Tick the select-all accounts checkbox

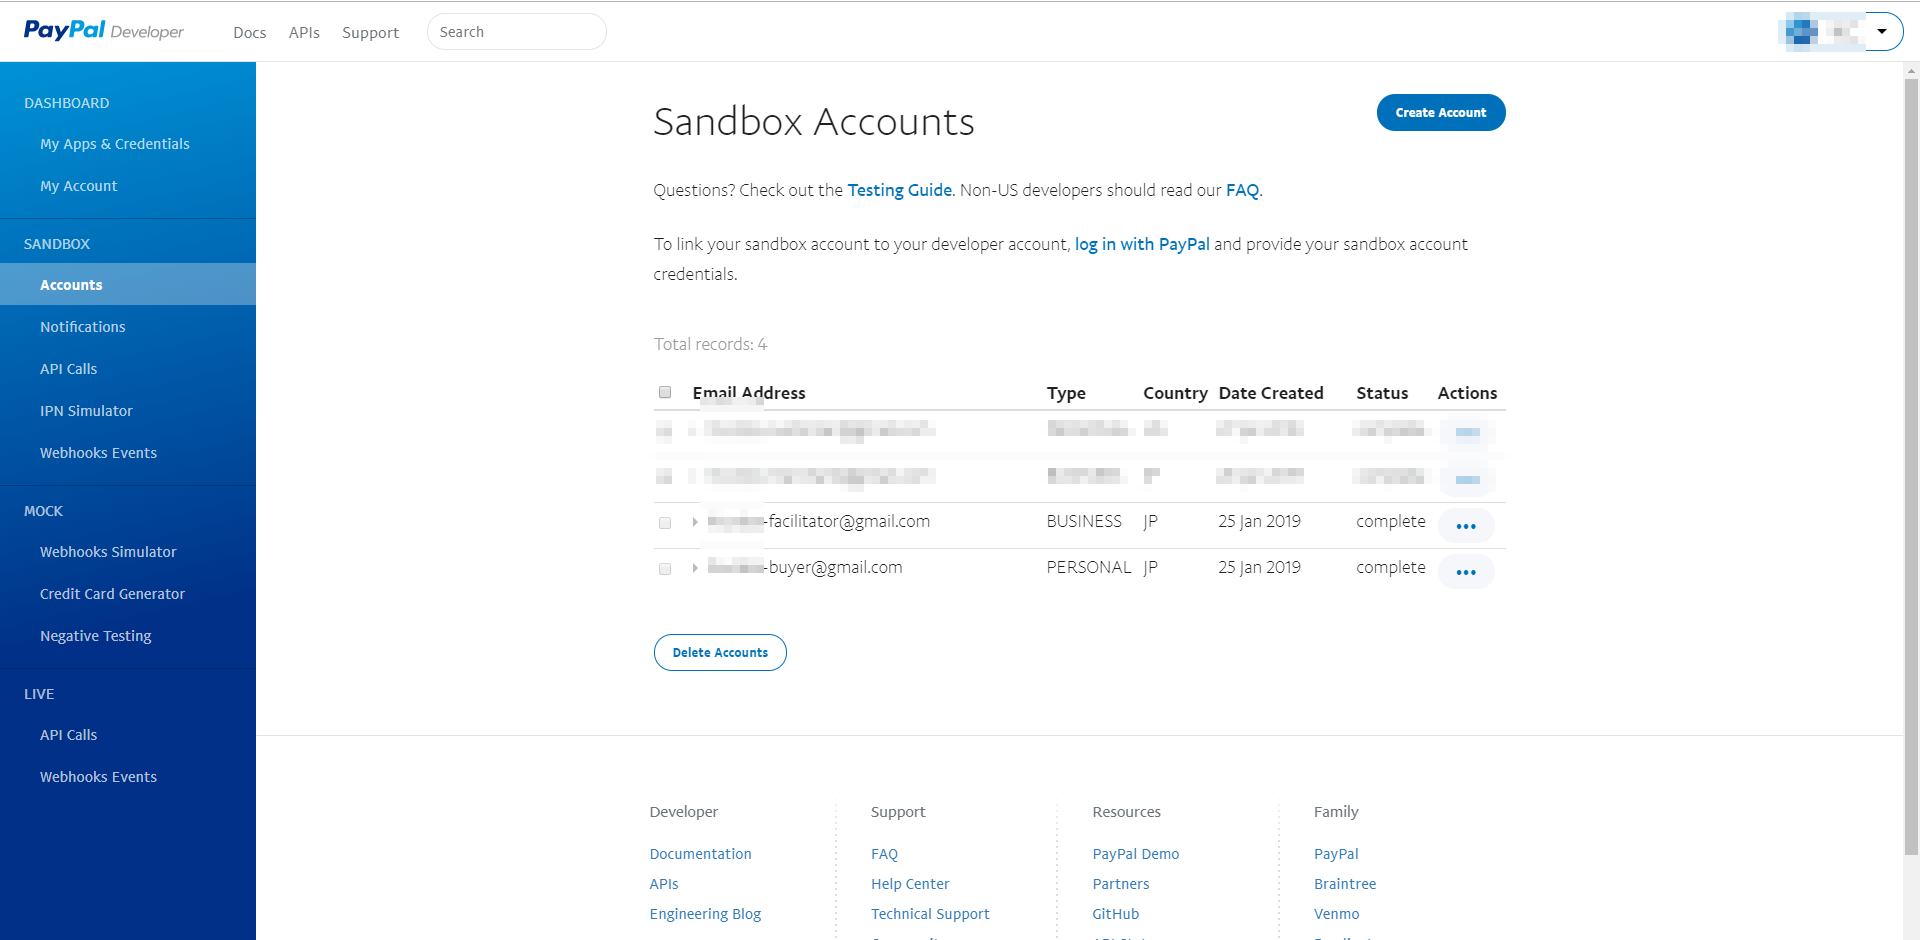tap(665, 392)
